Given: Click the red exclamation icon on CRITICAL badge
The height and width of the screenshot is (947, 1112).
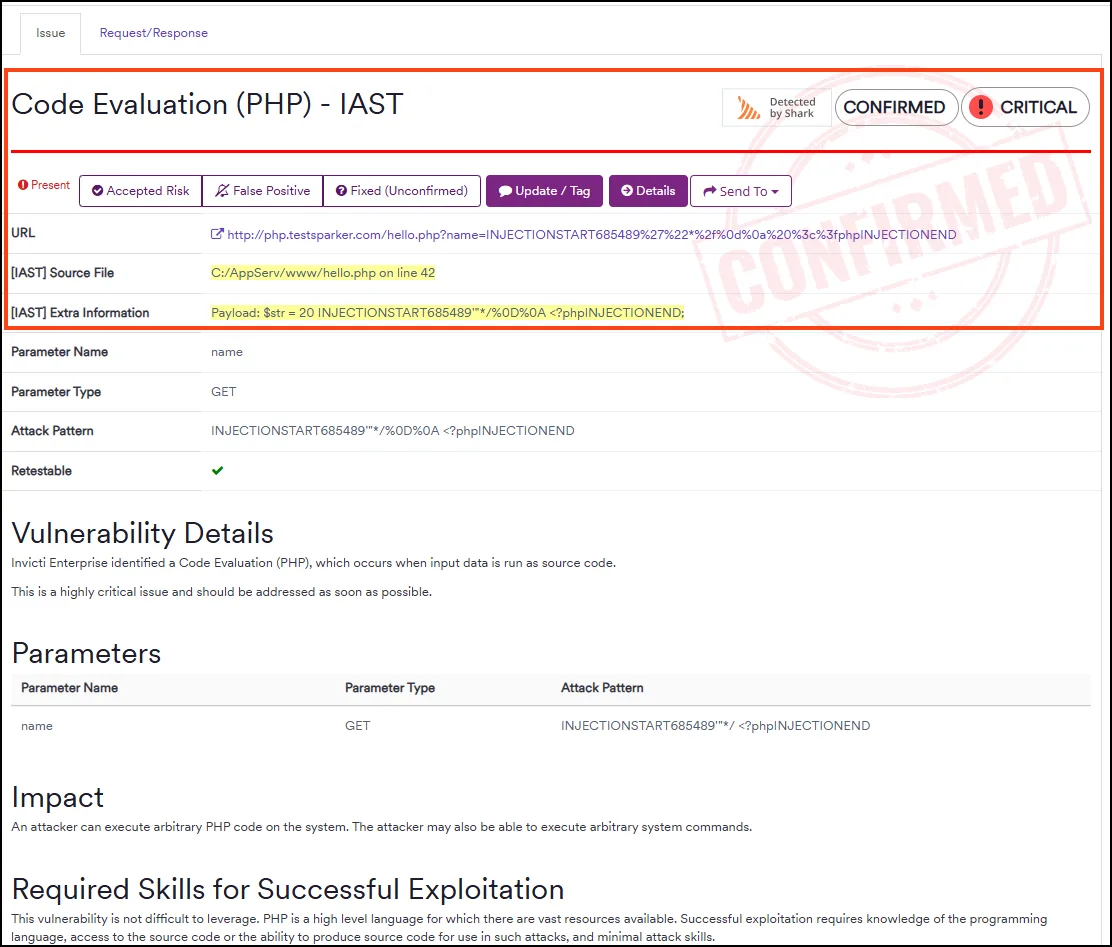Looking at the screenshot, I should pos(981,107).
